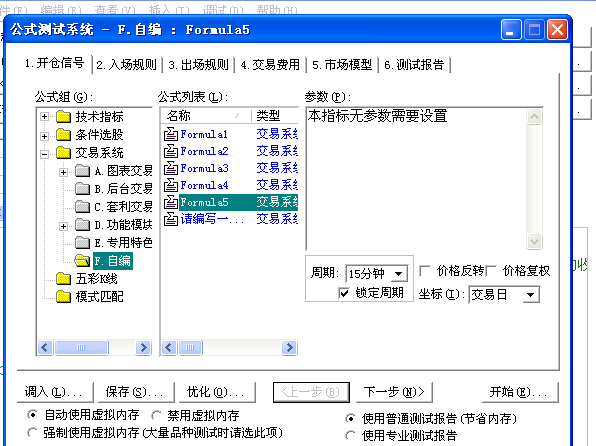Screen dimensions: 596x446
Task: Click the 优化(O)... button
Action: 217,392
